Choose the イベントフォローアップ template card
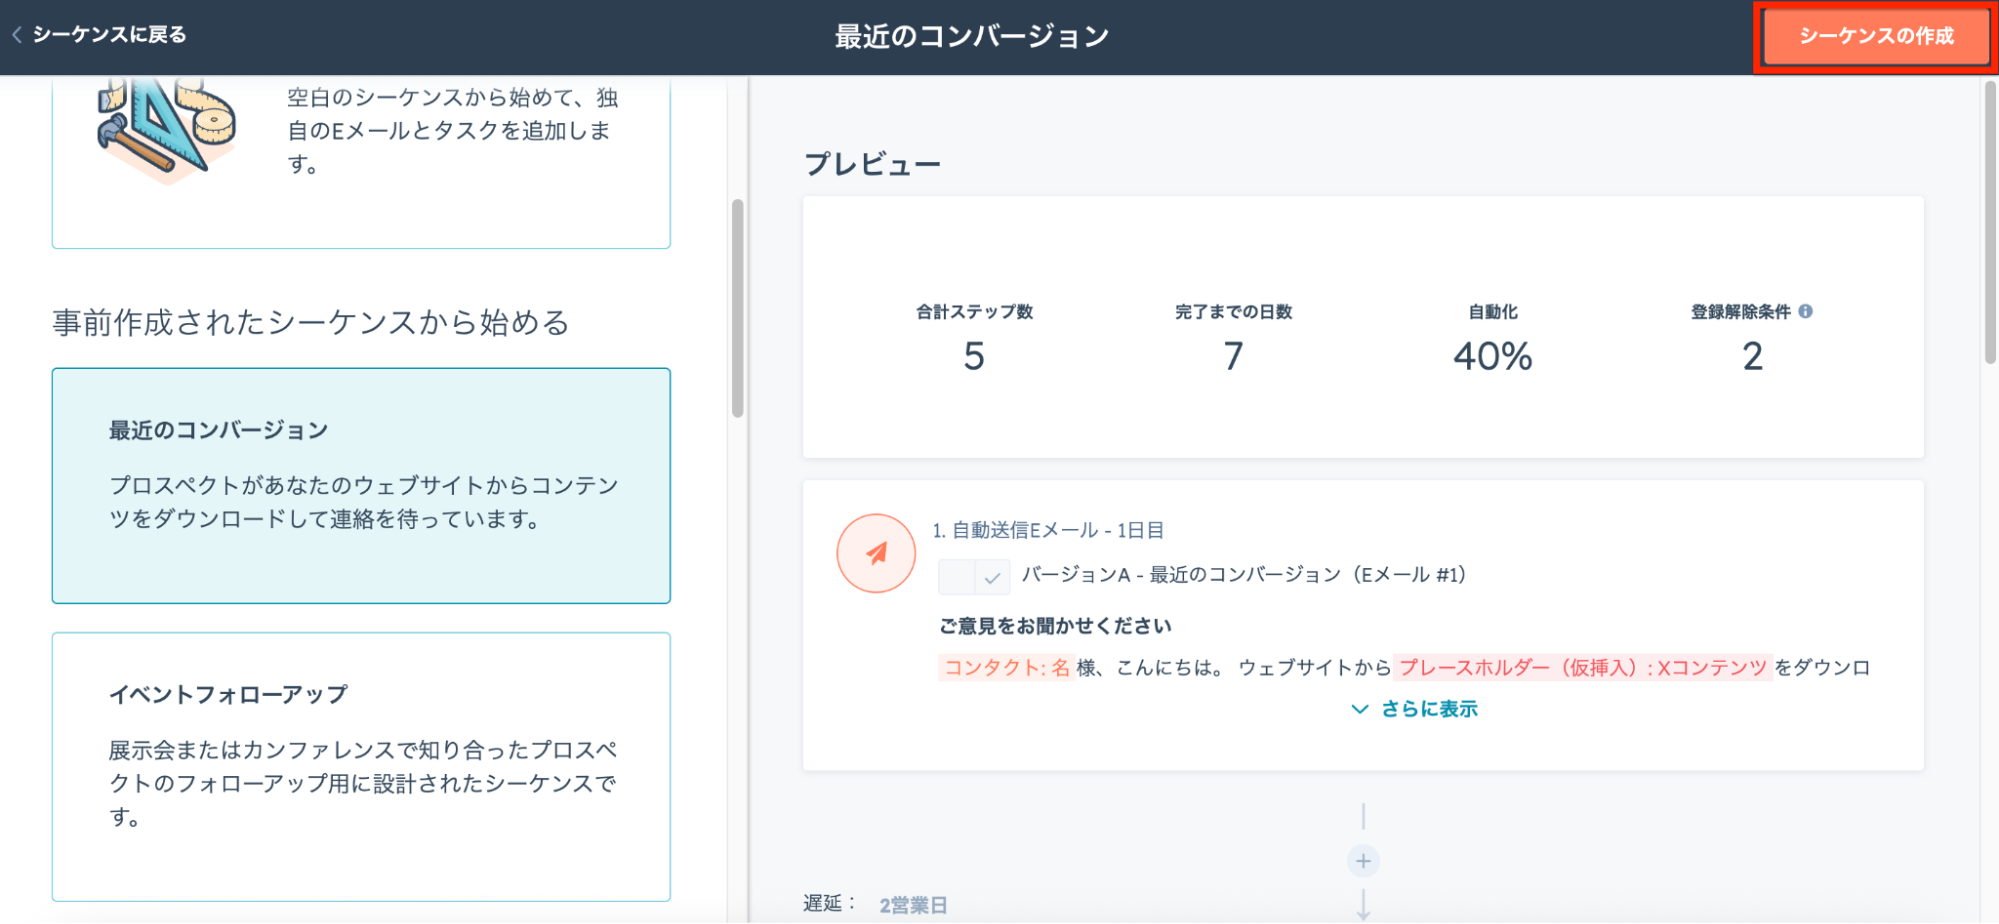 point(361,766)
